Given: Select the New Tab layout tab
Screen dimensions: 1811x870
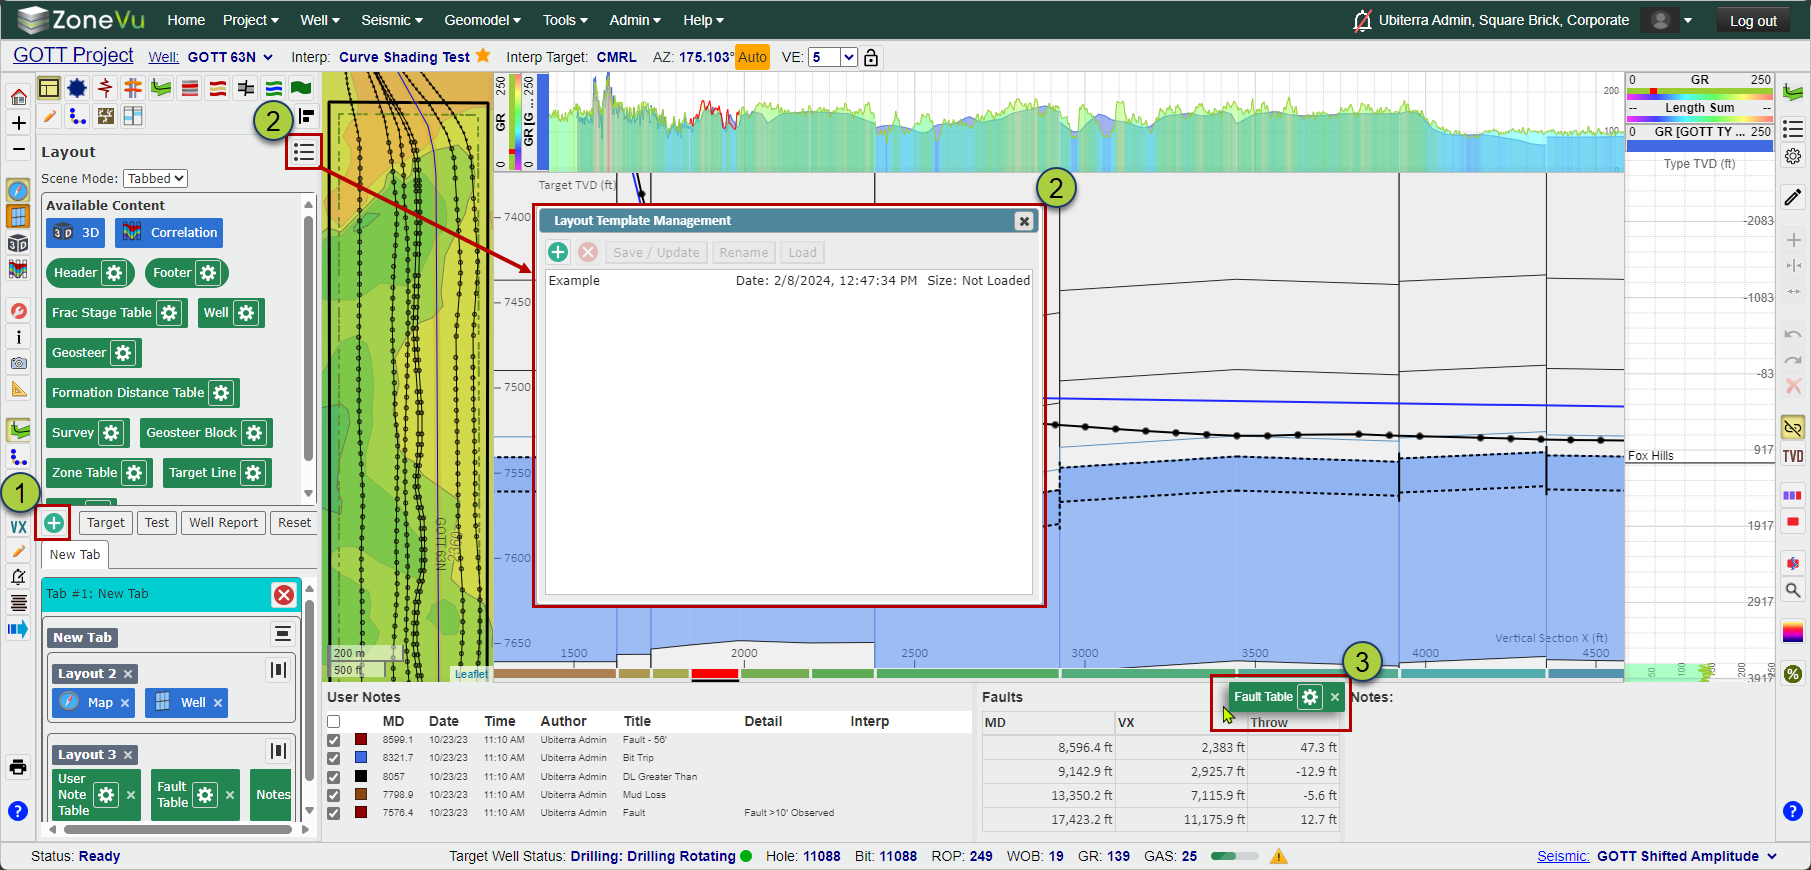Looking at the screenshot, I should pos(75,555).
